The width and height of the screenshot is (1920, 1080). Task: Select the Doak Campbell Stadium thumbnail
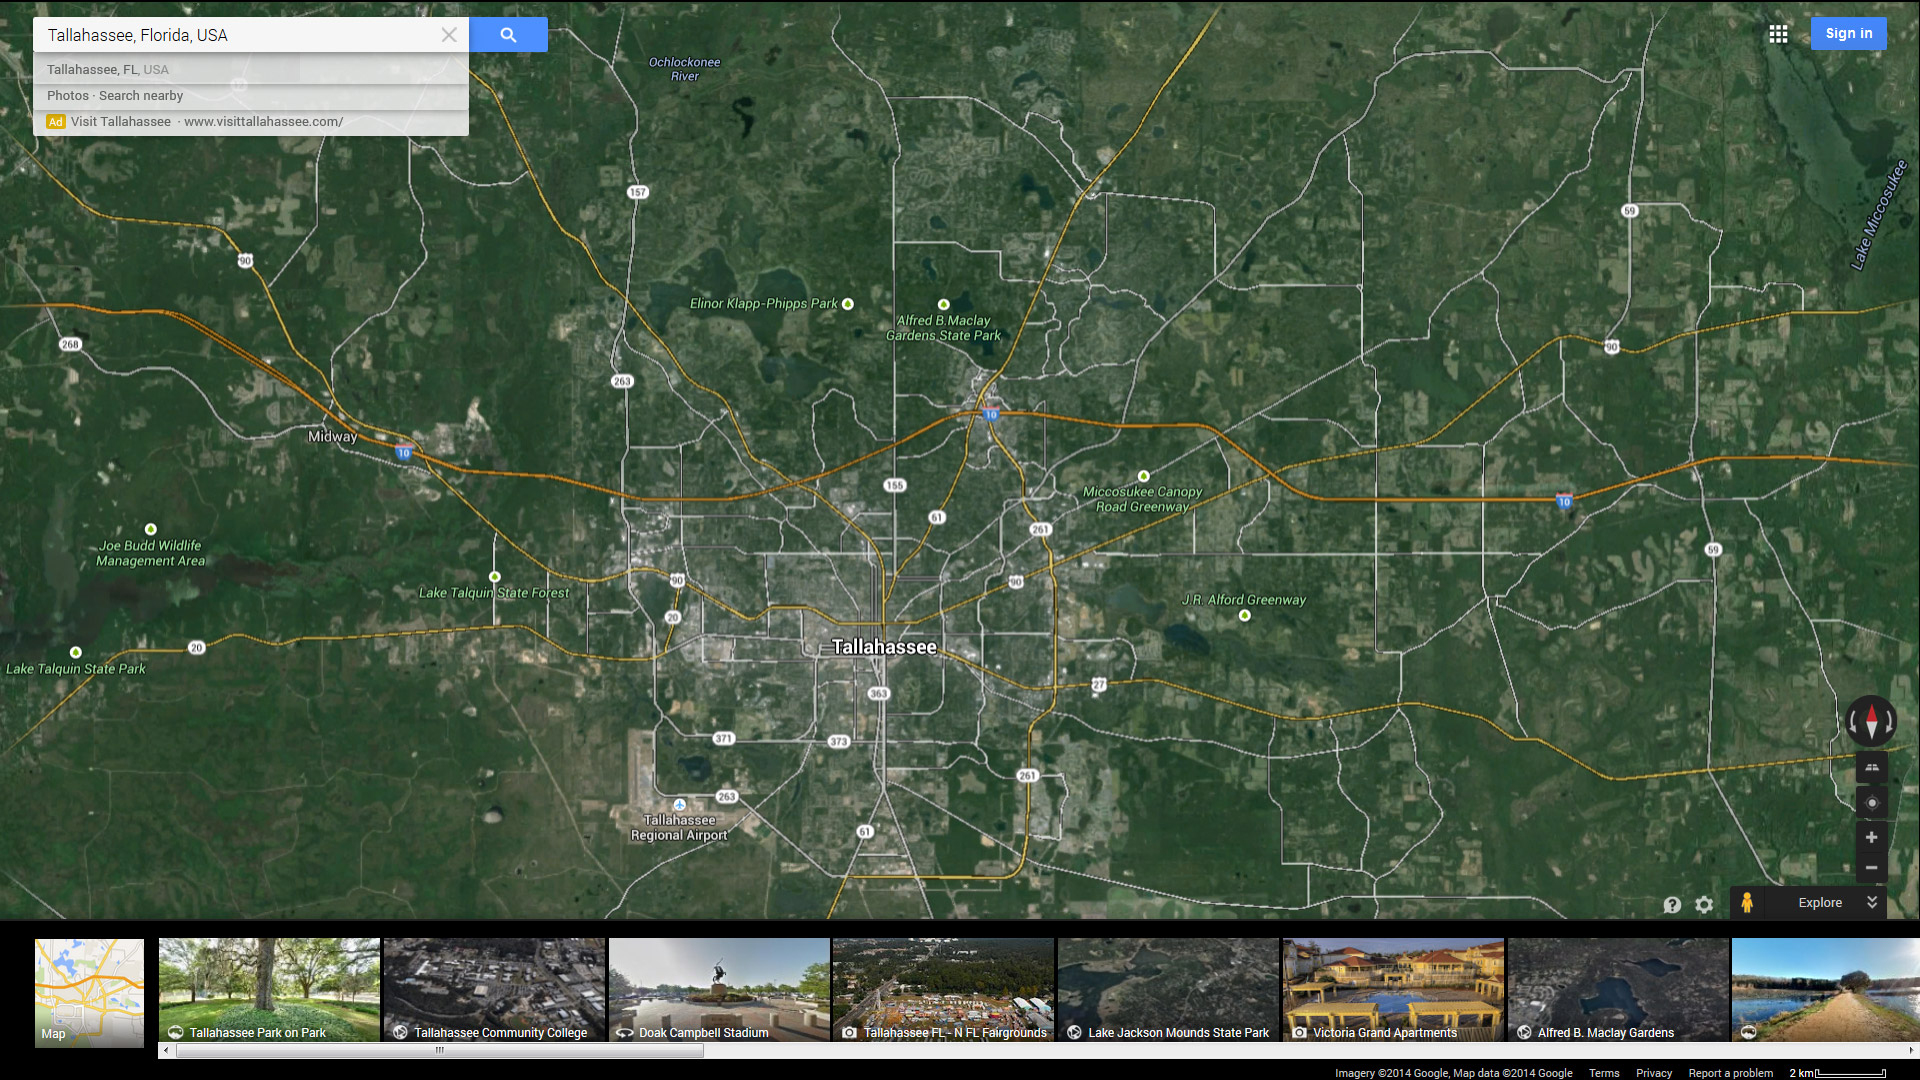click(719, 989)
